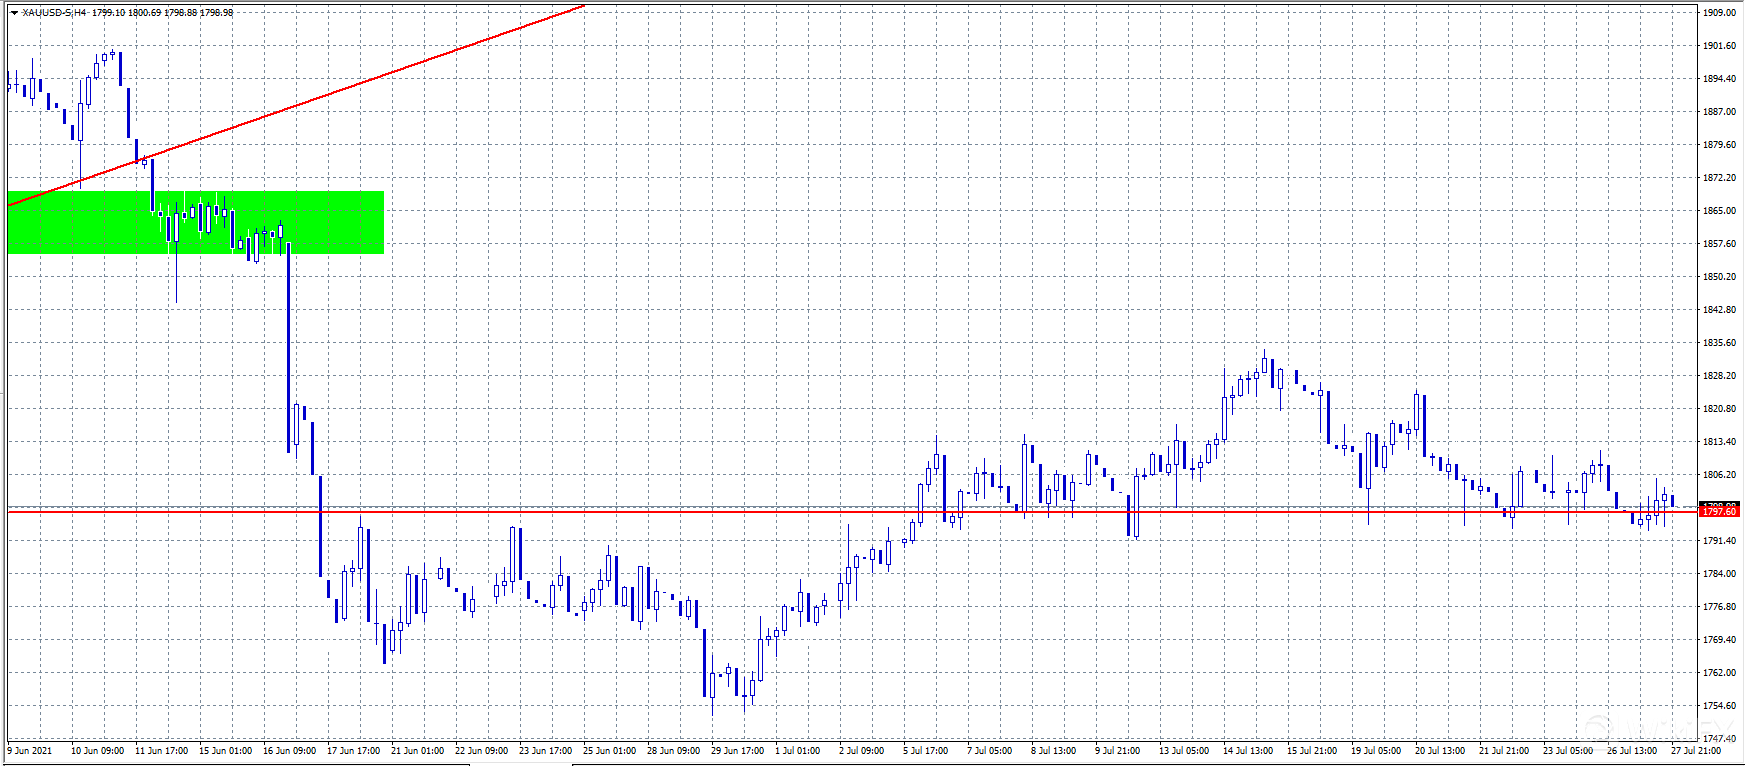Click the 1784.00 price scale label
Image resolution: width=1745 pixels, height=766 pixels.
pyautogui.click(x=1719, y=574)
